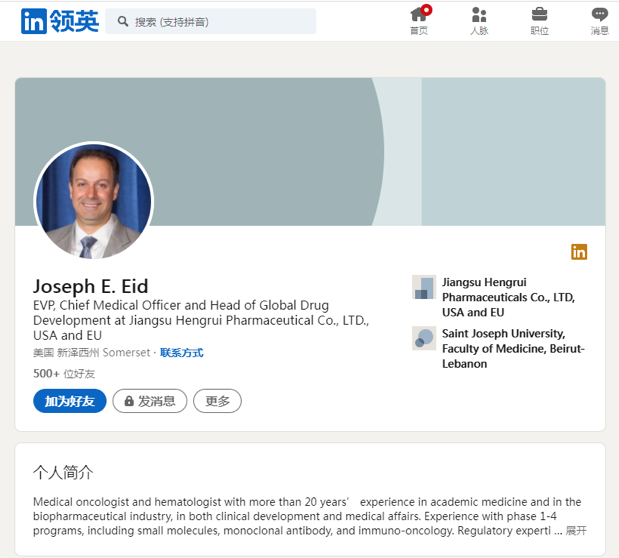
Task: Click the LinkedIn 领英 logo
Action: (x=60, y=21)
